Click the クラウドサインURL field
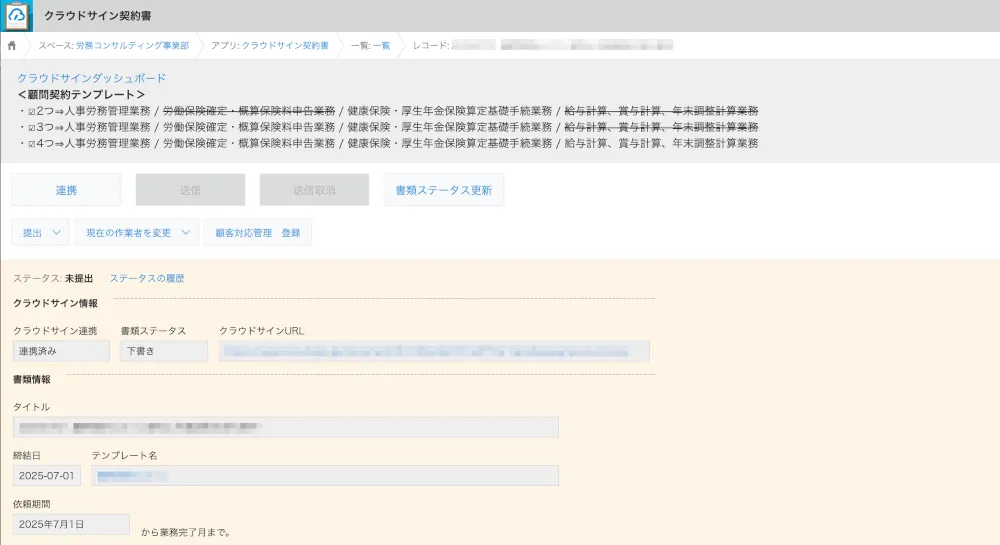 coord(434,351)
